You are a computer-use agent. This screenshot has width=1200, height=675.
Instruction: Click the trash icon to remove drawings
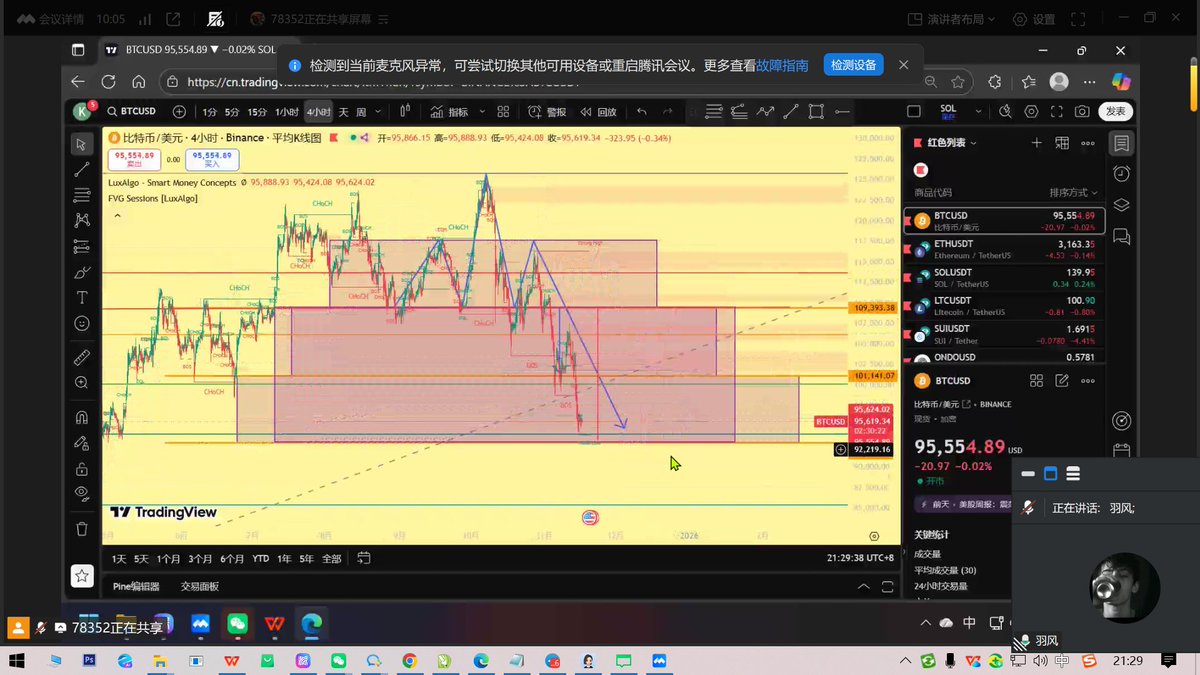pyautogui.click(x=82, y=528)
